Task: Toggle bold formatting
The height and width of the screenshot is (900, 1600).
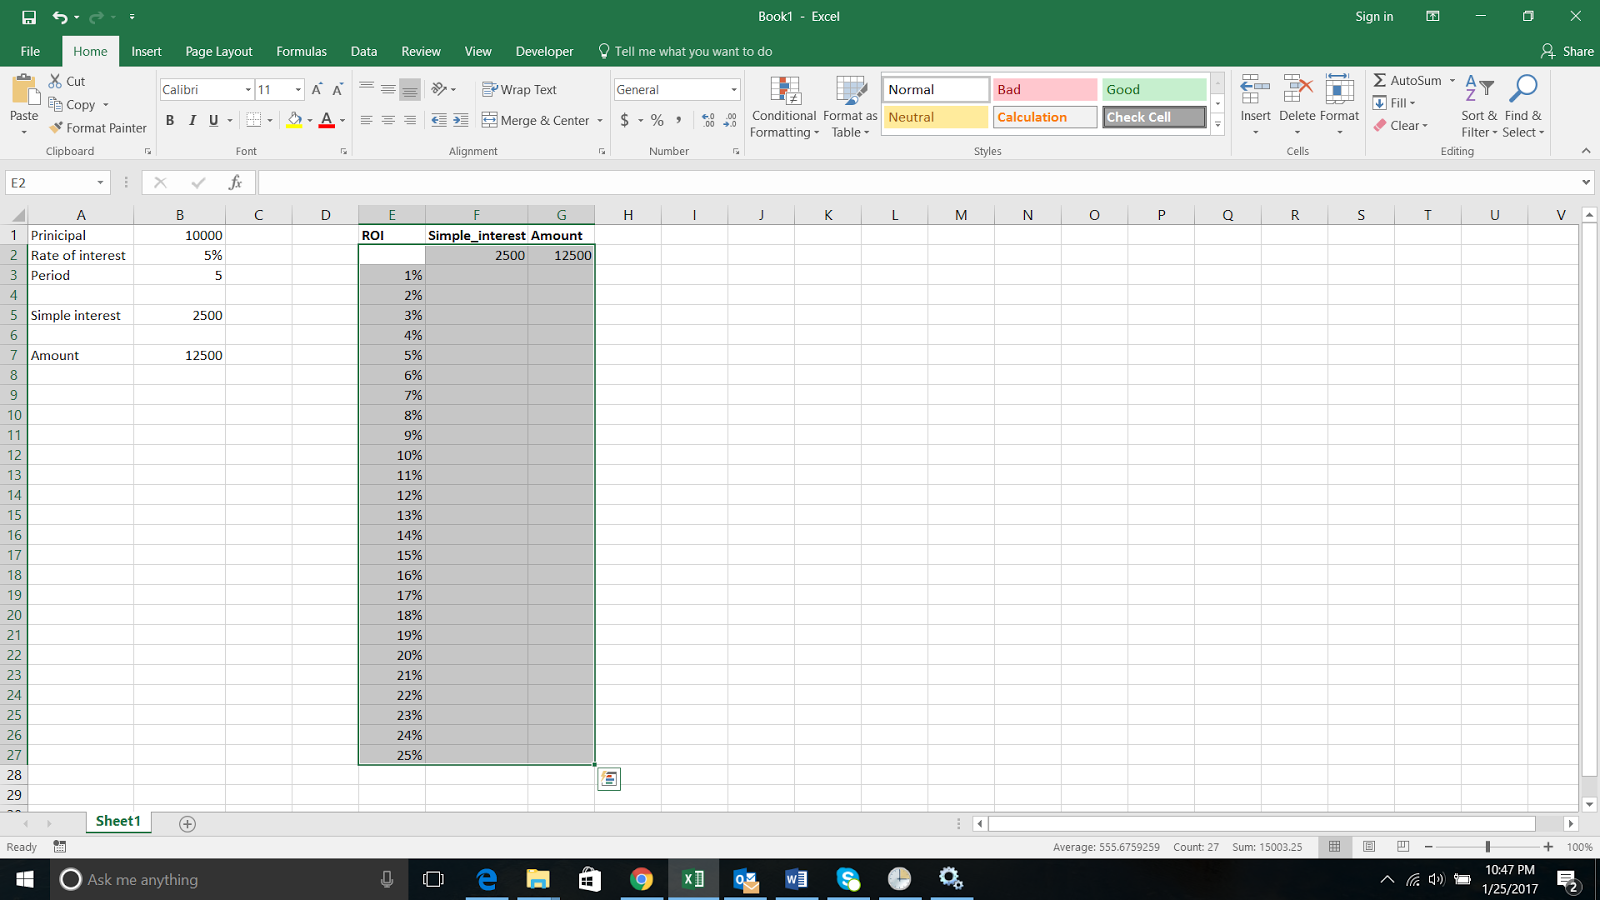Action: coord(169,120)
